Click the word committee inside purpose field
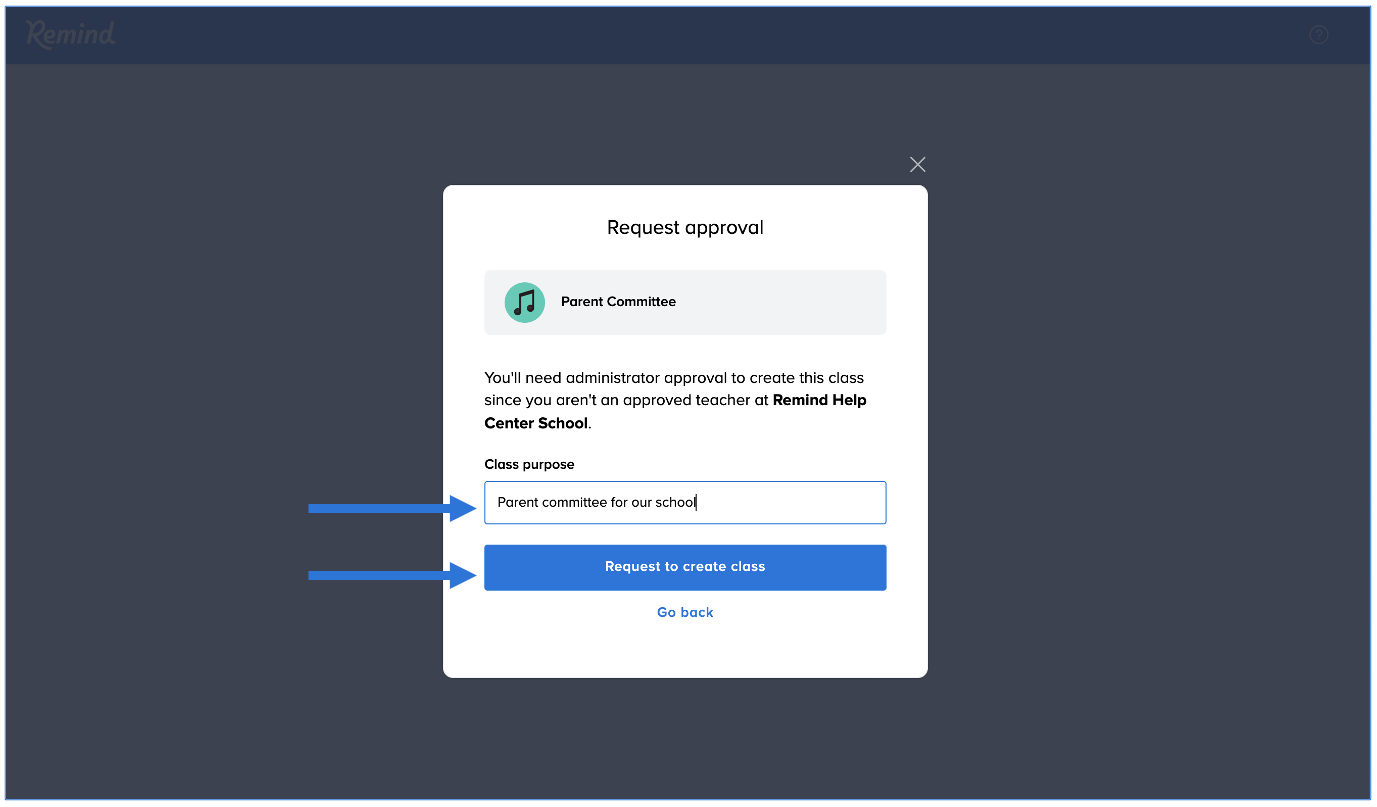The width and height of the screenshot is (1377, 807). point(573,503)
